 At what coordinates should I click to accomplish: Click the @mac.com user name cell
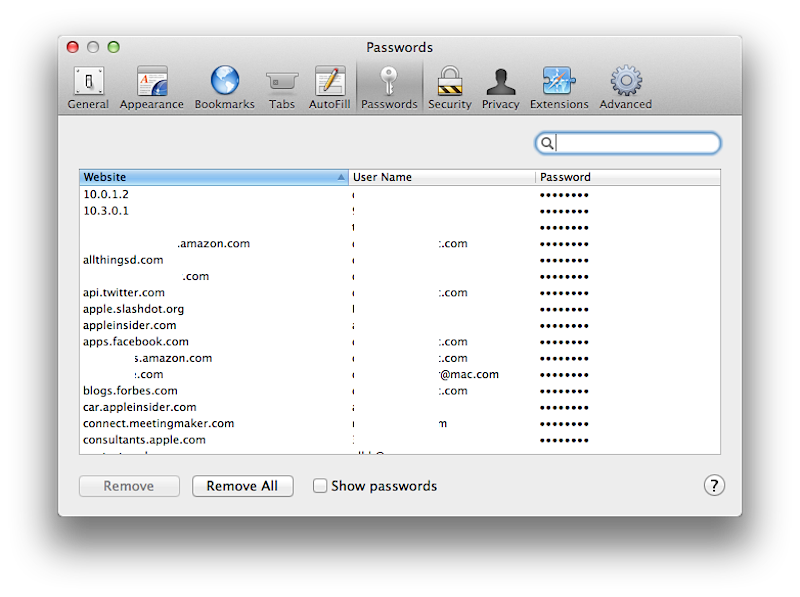tap(442, 374)
